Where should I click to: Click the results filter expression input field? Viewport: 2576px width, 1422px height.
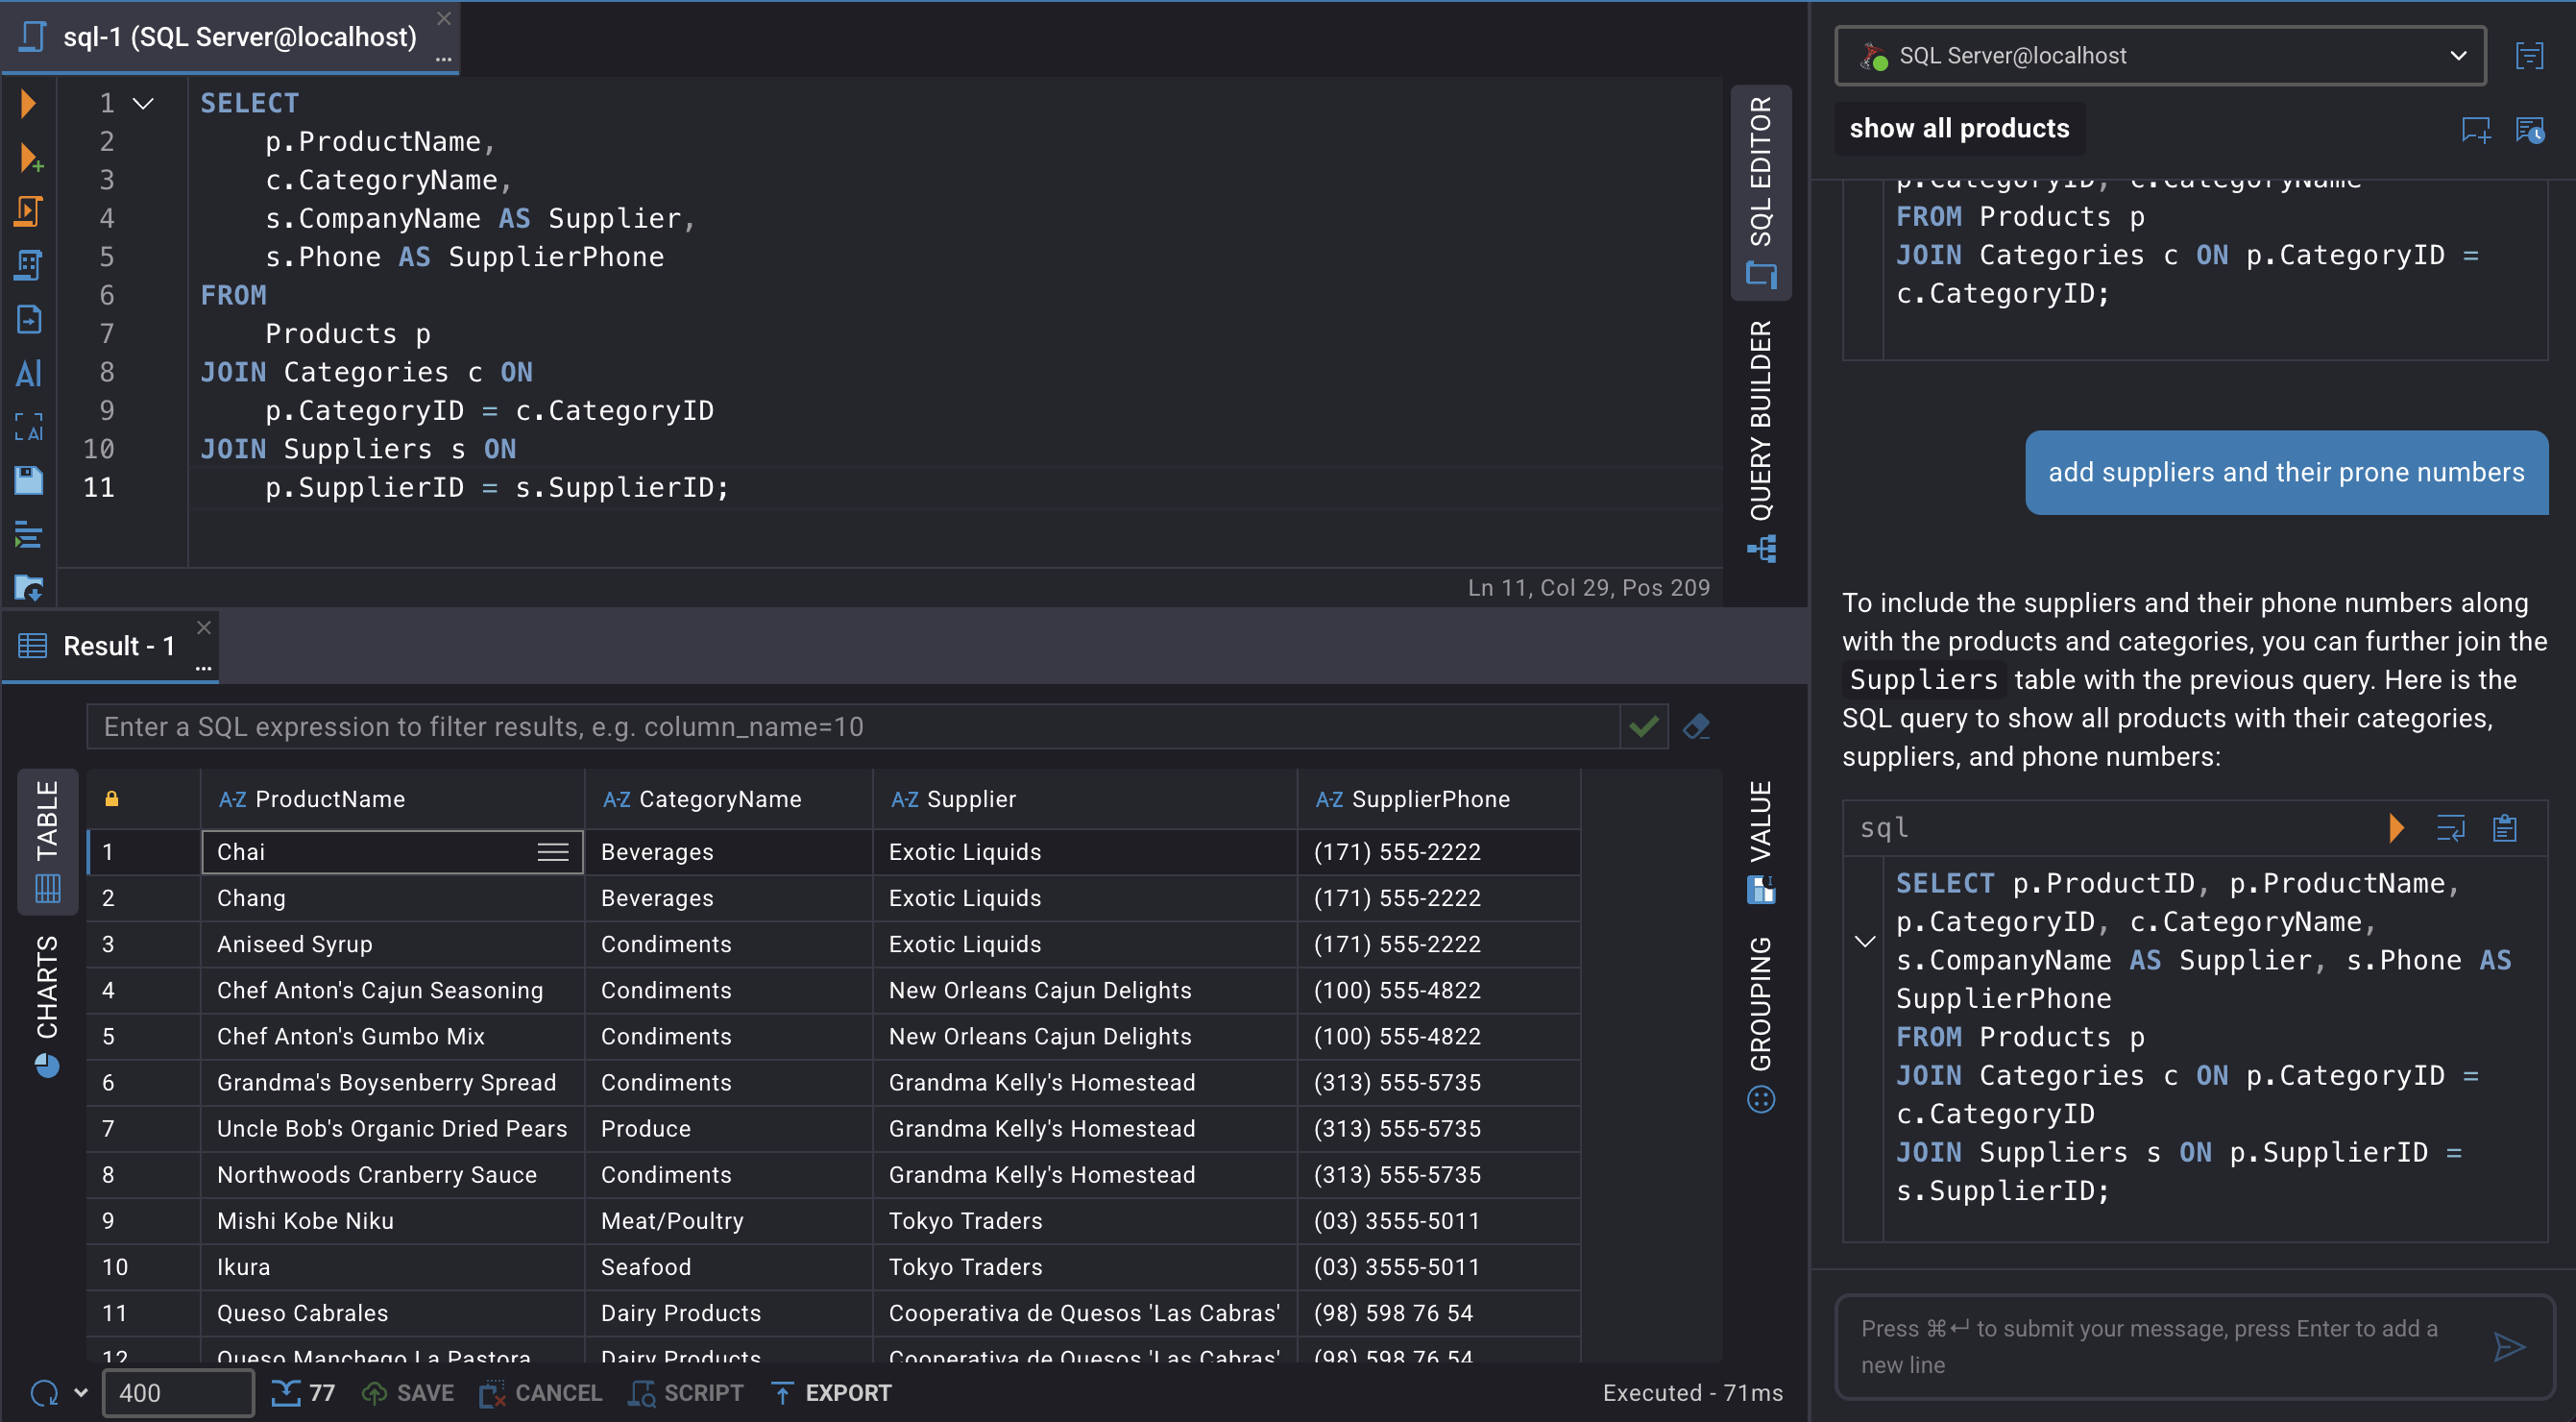coord(850,727)
